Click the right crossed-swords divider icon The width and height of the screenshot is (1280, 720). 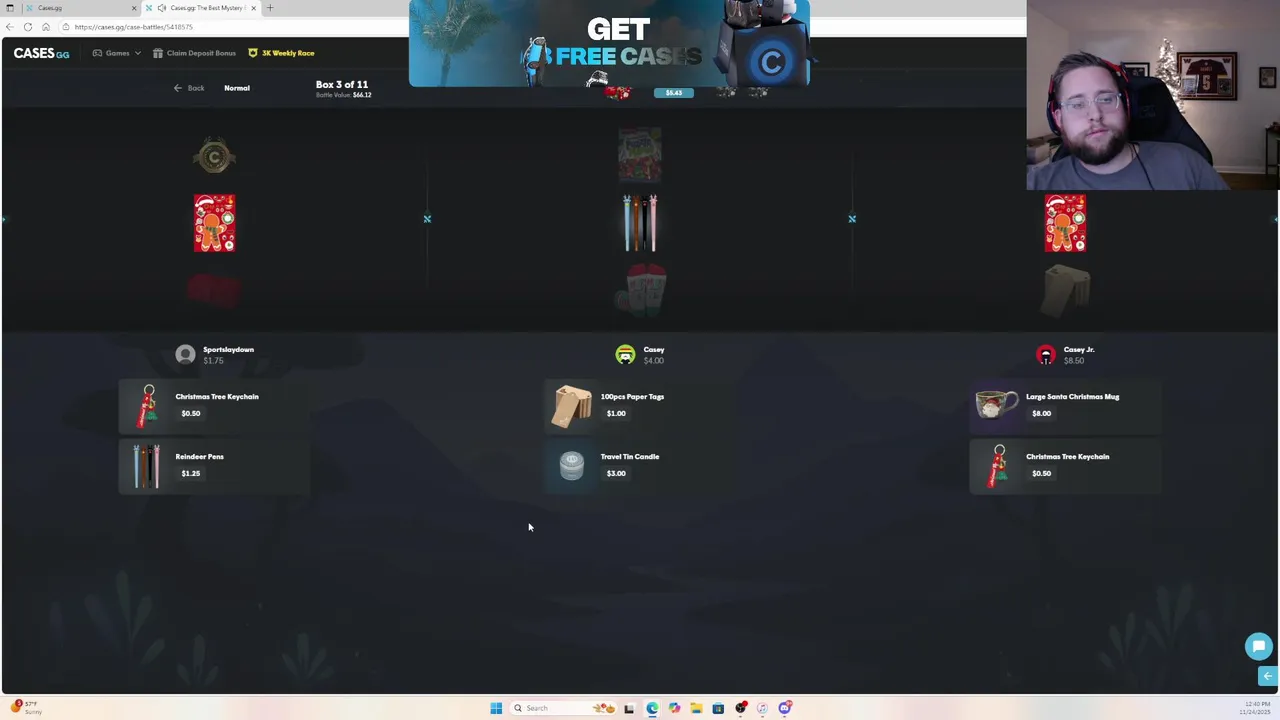point(852,219)
